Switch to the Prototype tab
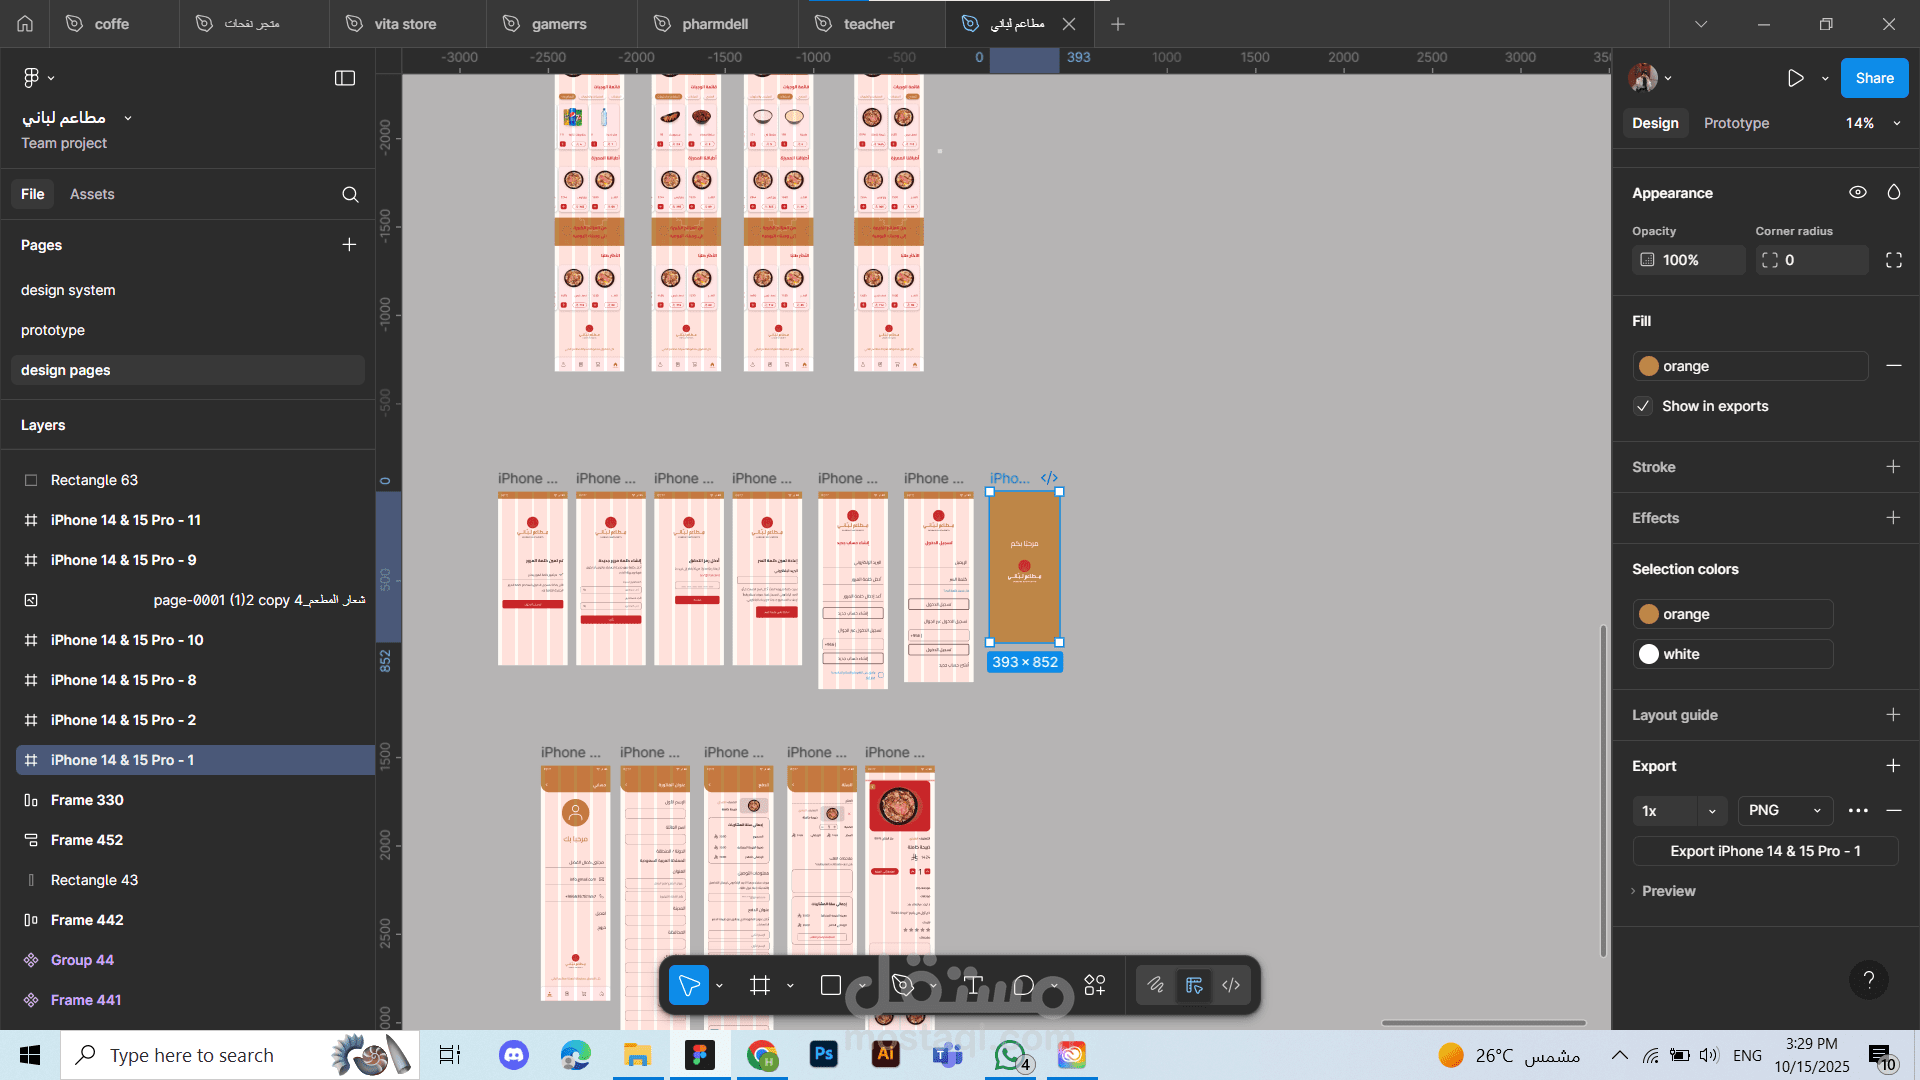Screen dimensions: 1920x1080 click(x=1736, y=123)
